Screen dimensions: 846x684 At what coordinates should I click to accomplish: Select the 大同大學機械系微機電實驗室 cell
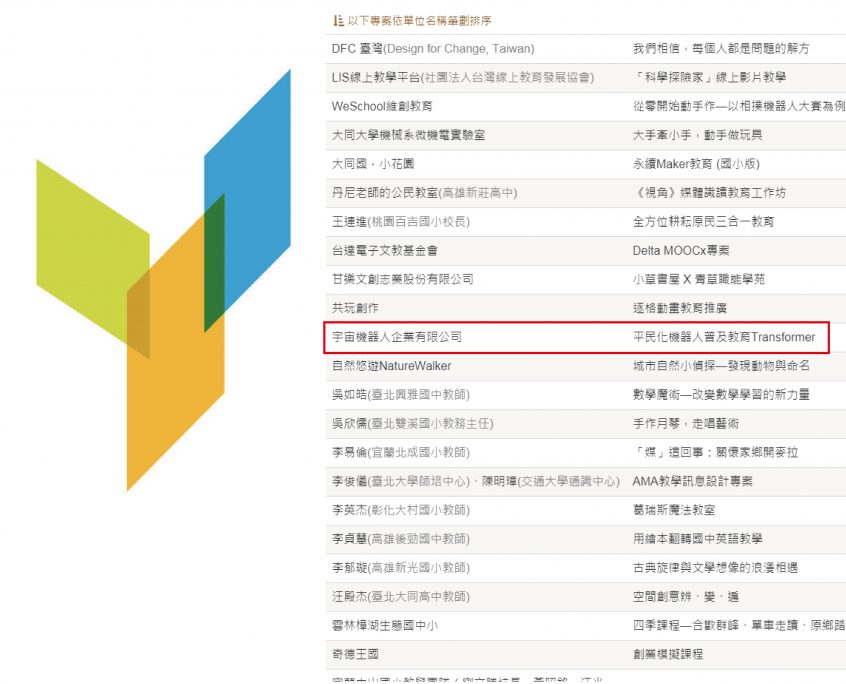[x=408, y=135]
